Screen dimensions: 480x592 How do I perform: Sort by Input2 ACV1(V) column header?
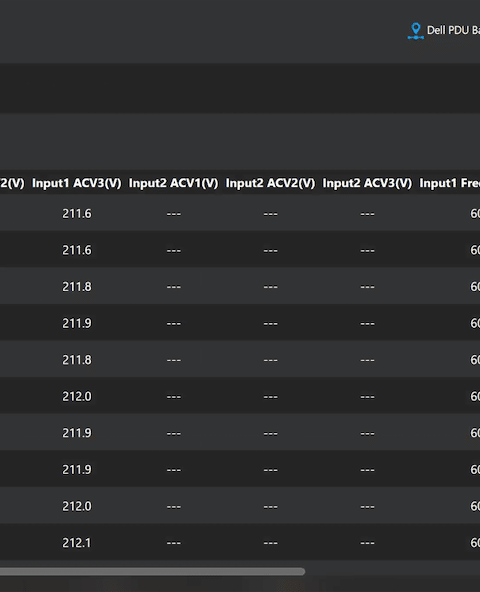[173, 183]
